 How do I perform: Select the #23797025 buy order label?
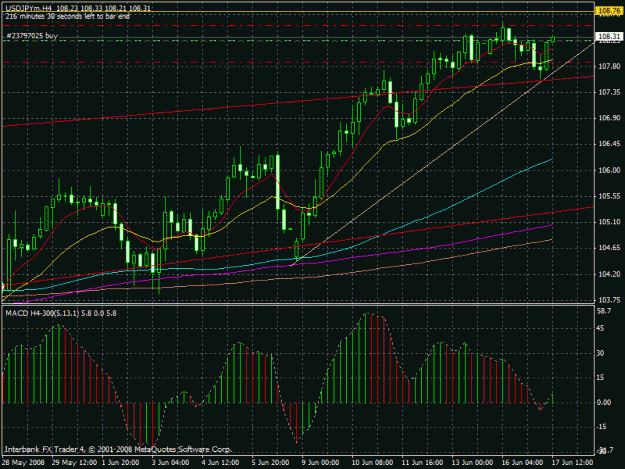(32, 36)
